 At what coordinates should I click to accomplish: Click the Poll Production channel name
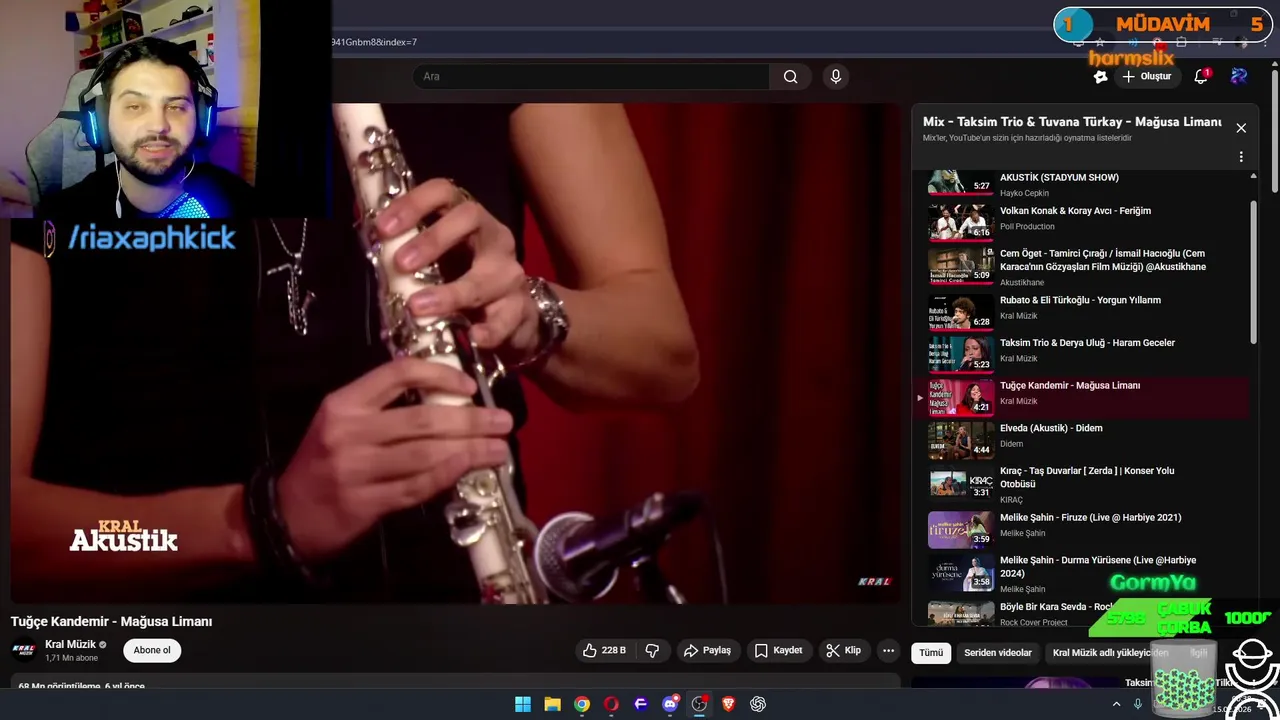click(1027, 227)
